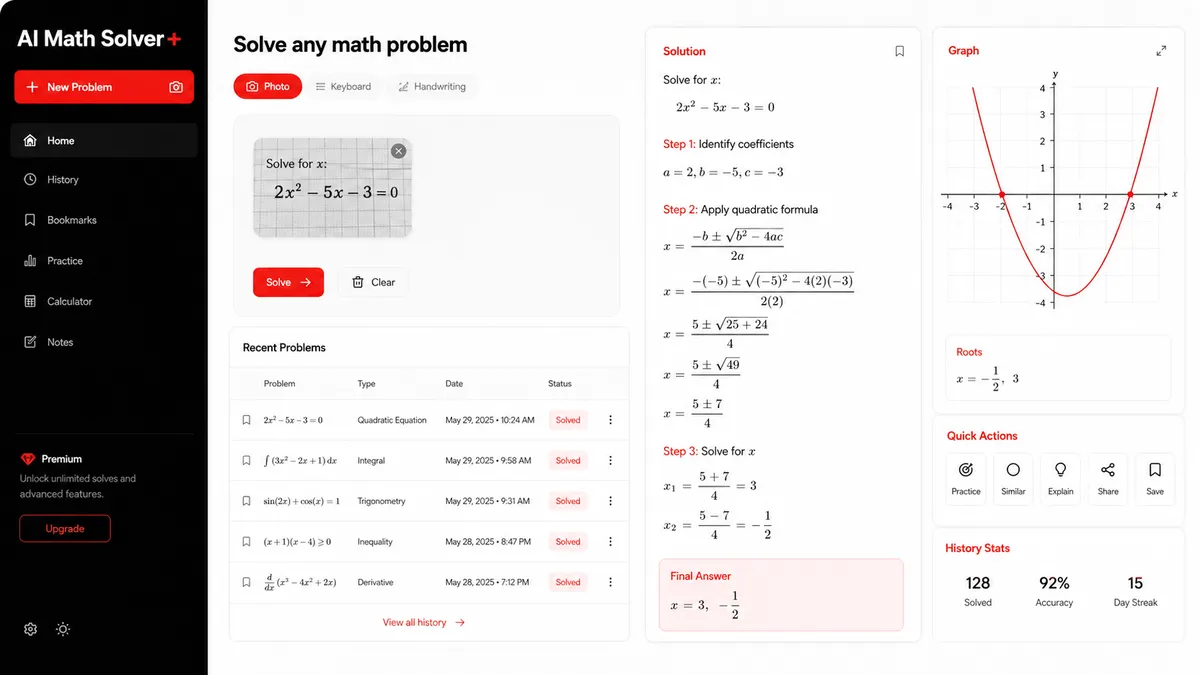Open more options for Trigonometry row
The image size is (1200, 675).
pyautogui.click(x=611, y=501)
